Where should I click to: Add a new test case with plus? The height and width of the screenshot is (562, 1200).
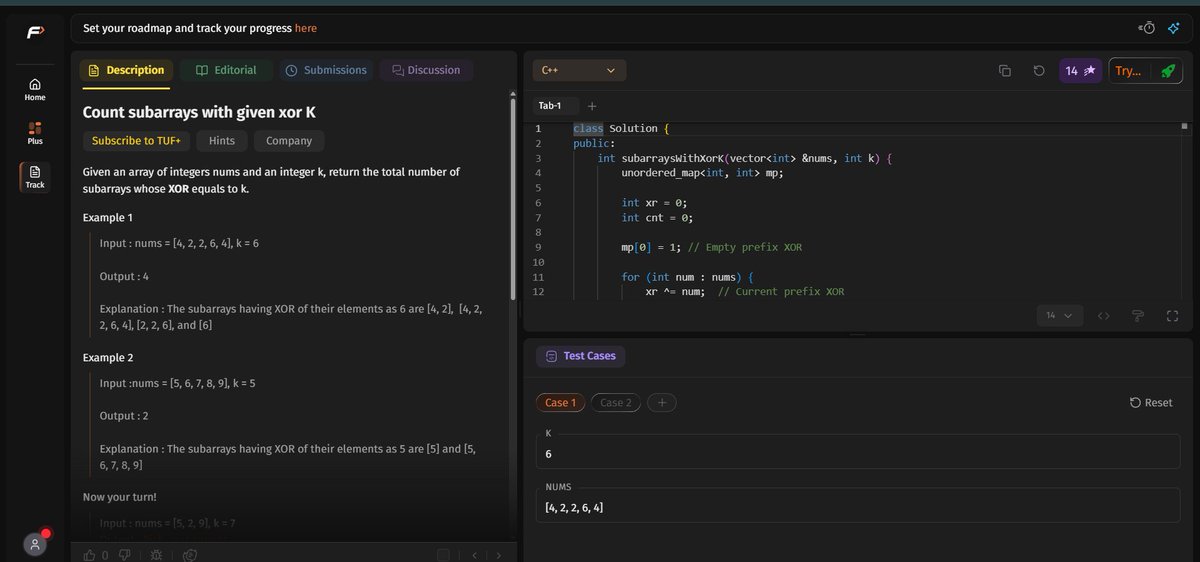click(662, 402)
